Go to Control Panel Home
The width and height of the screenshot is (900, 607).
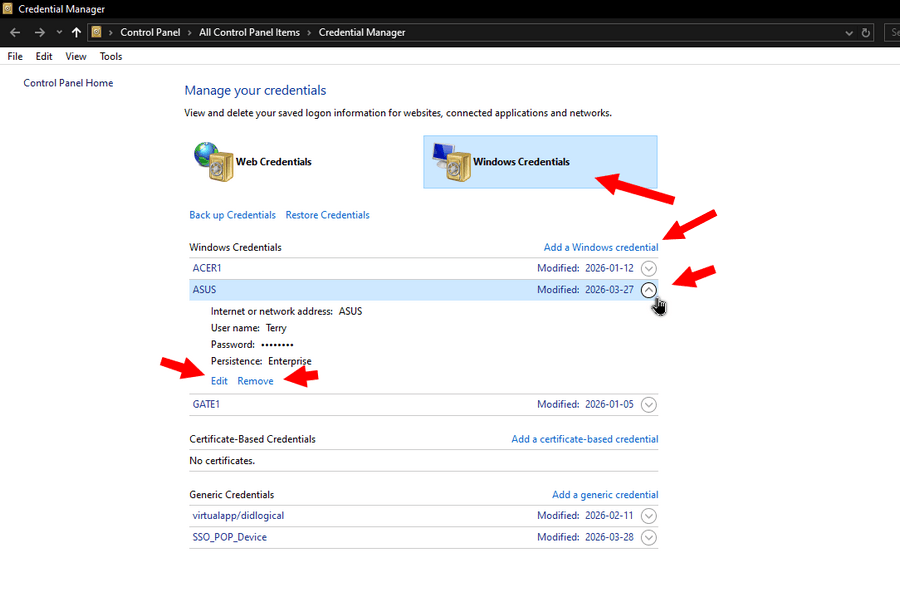(x=68, y=83)
